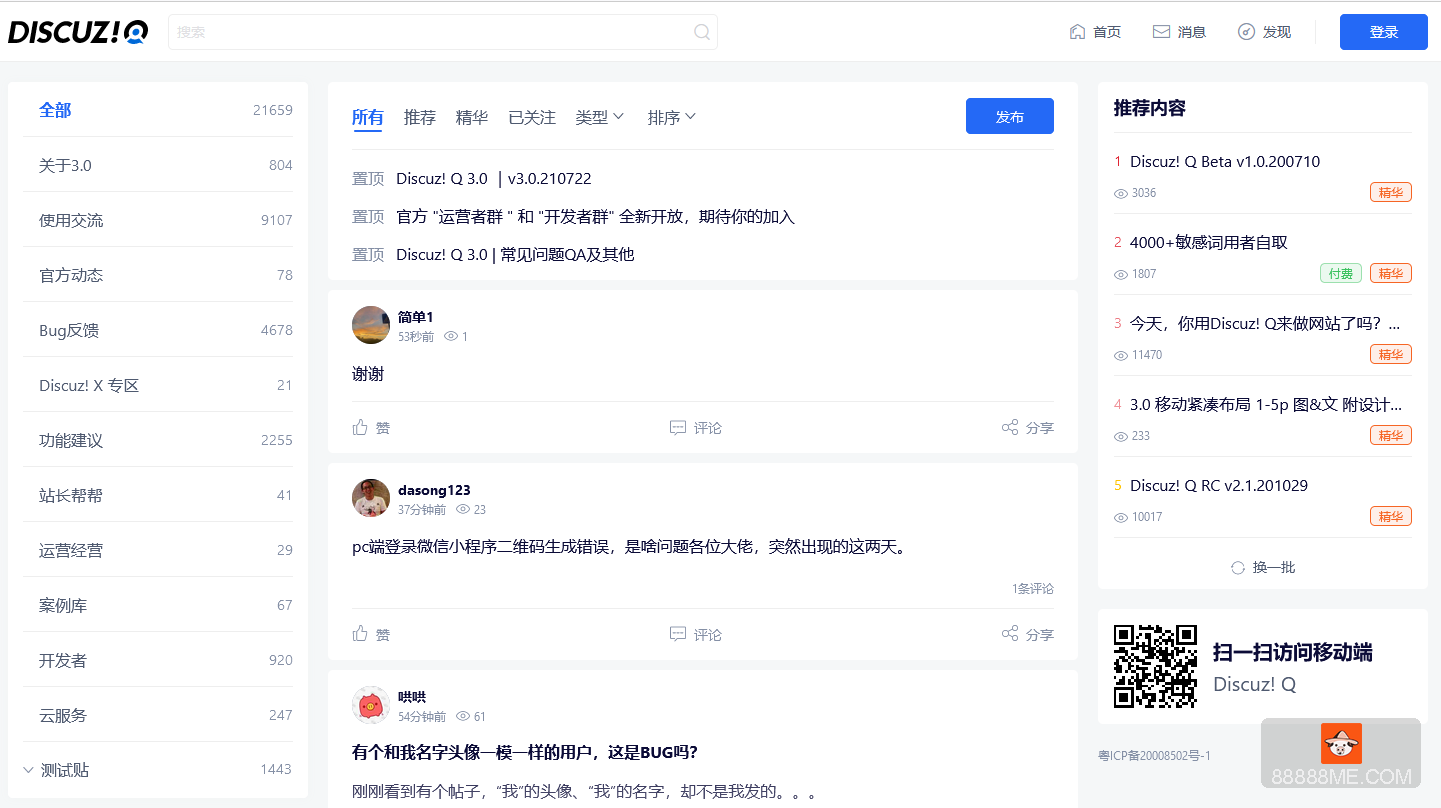The width and height of the screenshot is (1441, 808).
Task: Open dasong123's avatar
Action: tap(371, 498)
